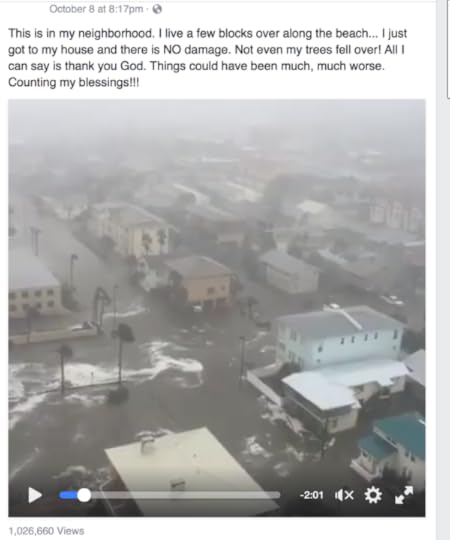Click the white scrubber knob on progress bar

[x=84, y=496]
